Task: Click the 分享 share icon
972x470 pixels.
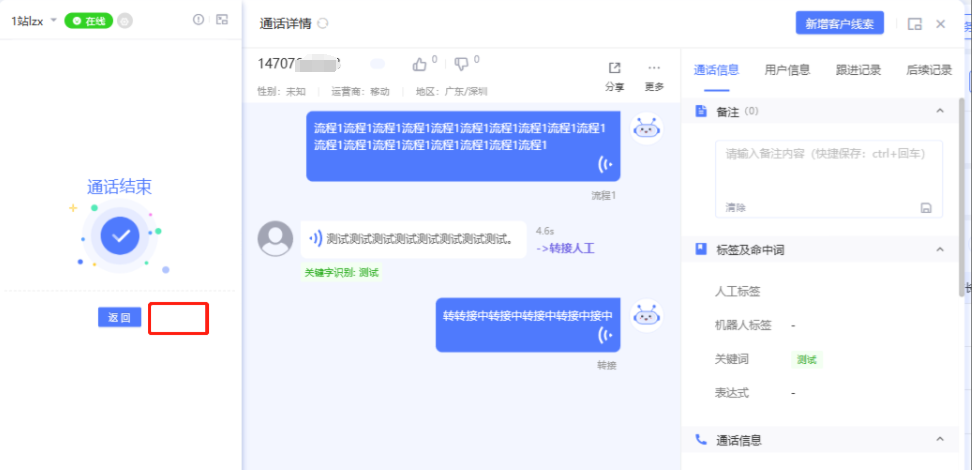Action: [614, 68]
